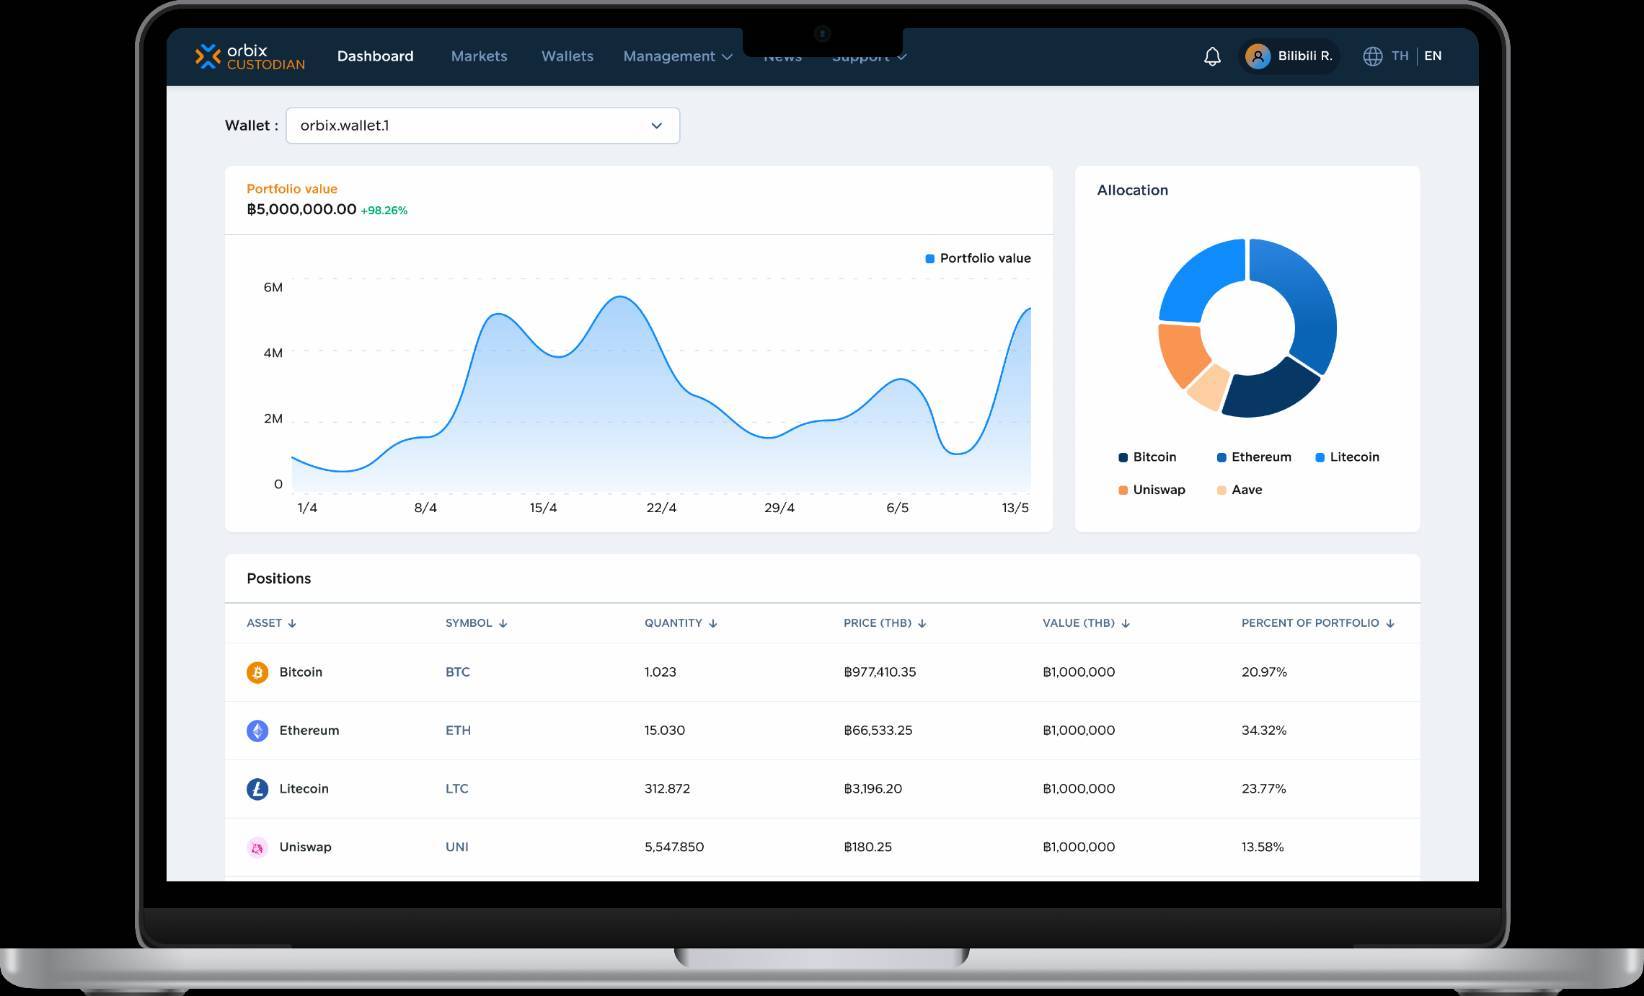This screenshot has height=996, width=1644.
Task: Click the Litecoin coin icon in Positions
Action: pos(257,789)
